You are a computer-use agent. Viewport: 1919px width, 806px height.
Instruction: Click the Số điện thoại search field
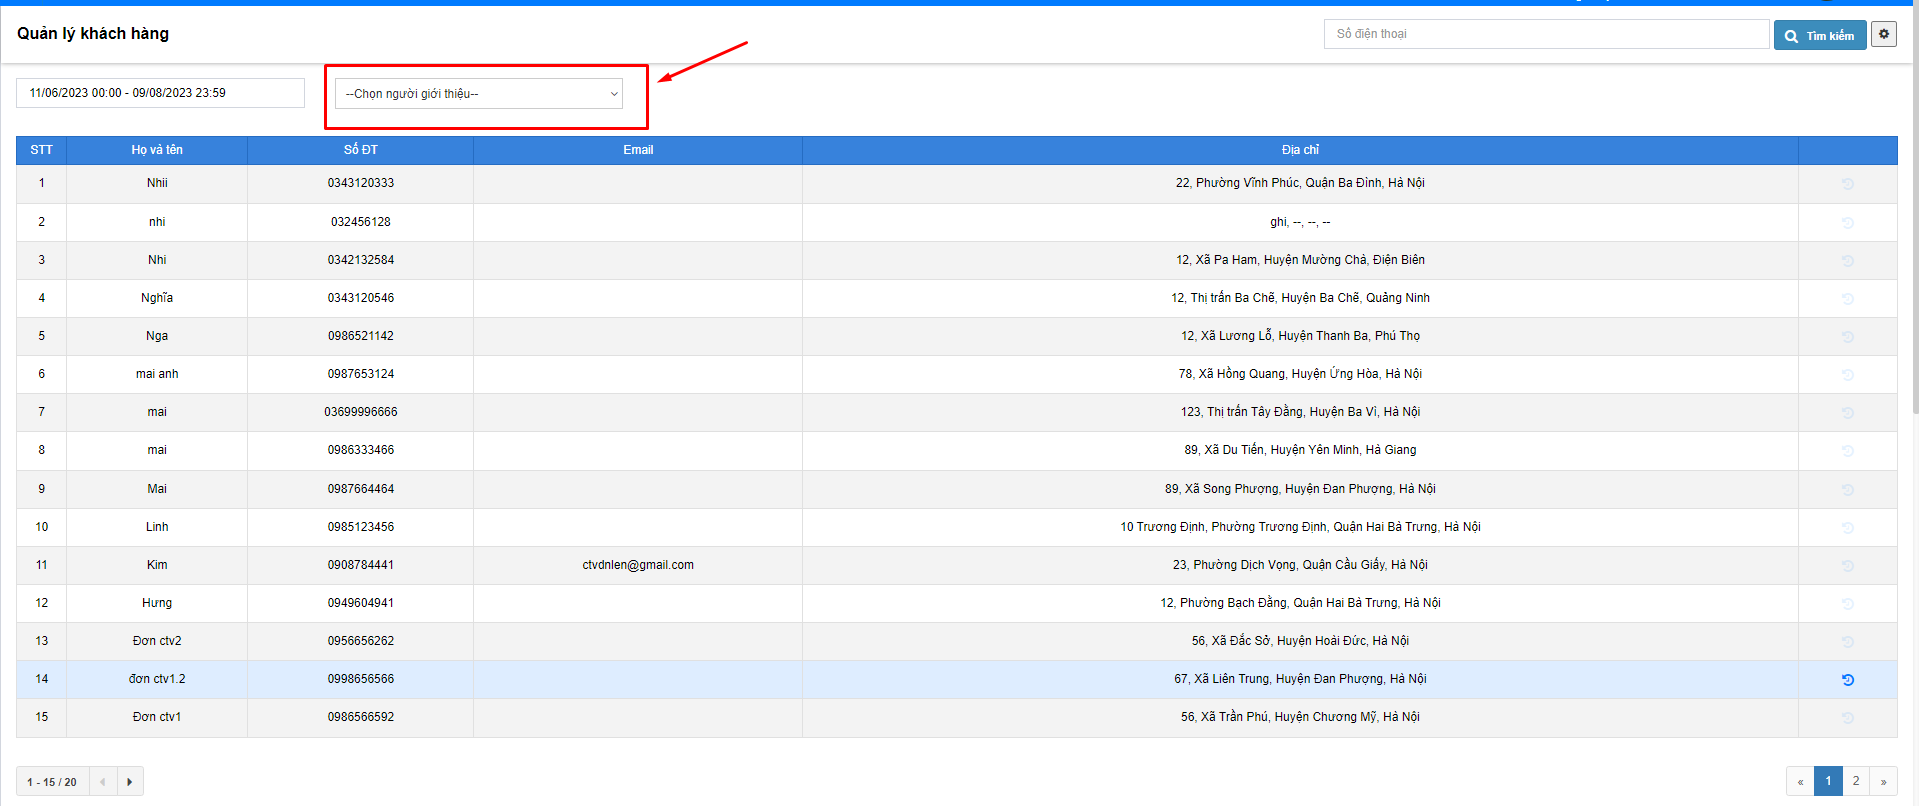point(1545,34)
